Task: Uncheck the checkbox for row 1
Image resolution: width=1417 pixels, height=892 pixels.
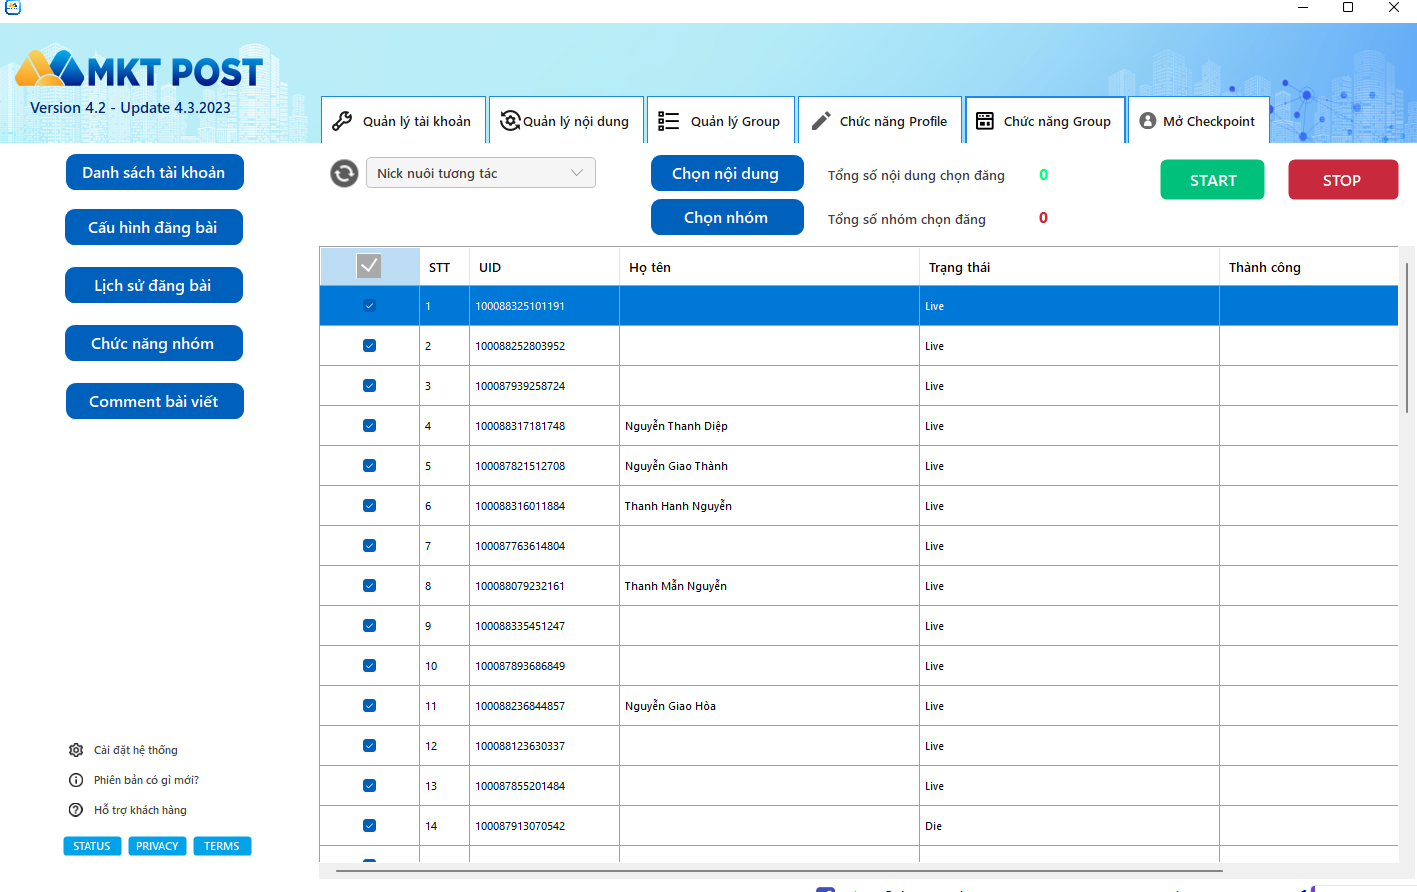Action: coord(369,306)
